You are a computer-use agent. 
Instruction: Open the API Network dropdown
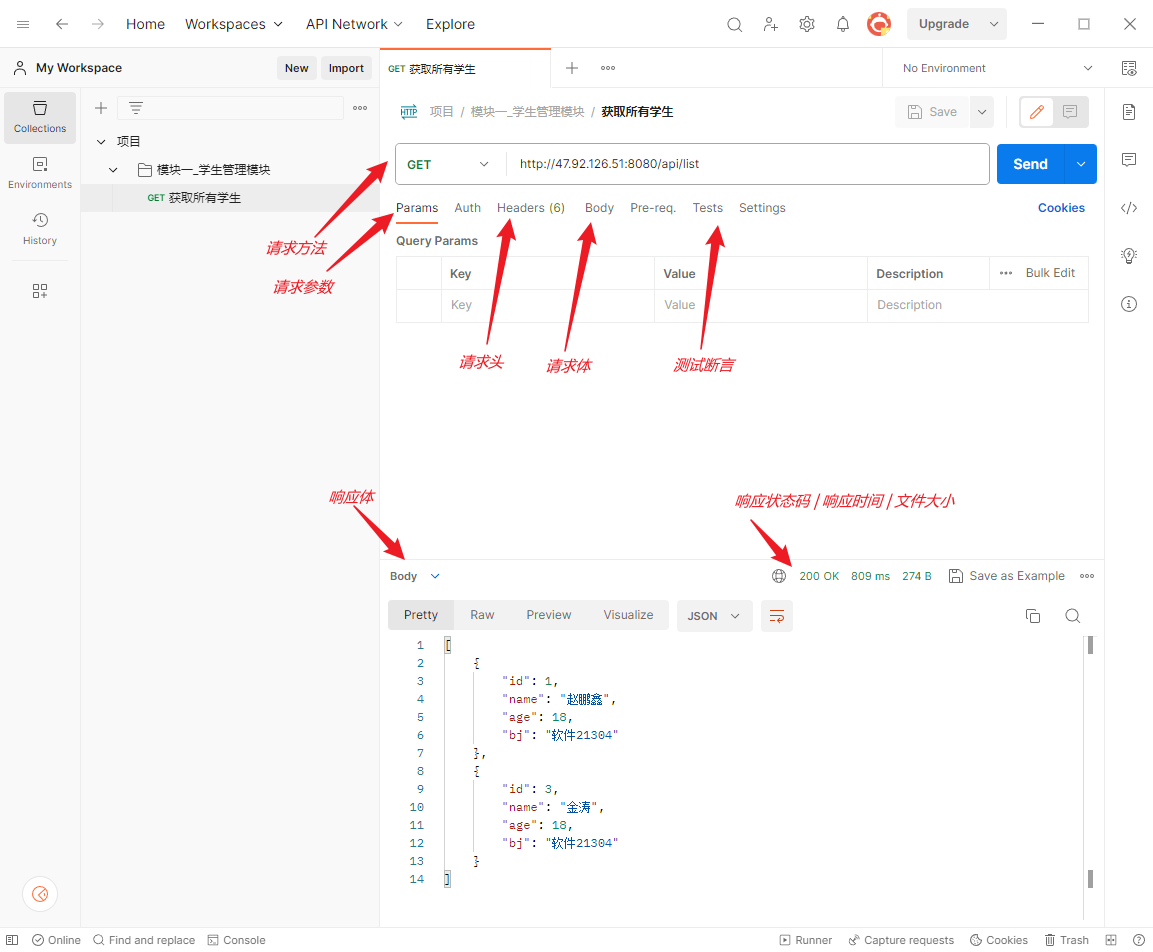[354, 24]
